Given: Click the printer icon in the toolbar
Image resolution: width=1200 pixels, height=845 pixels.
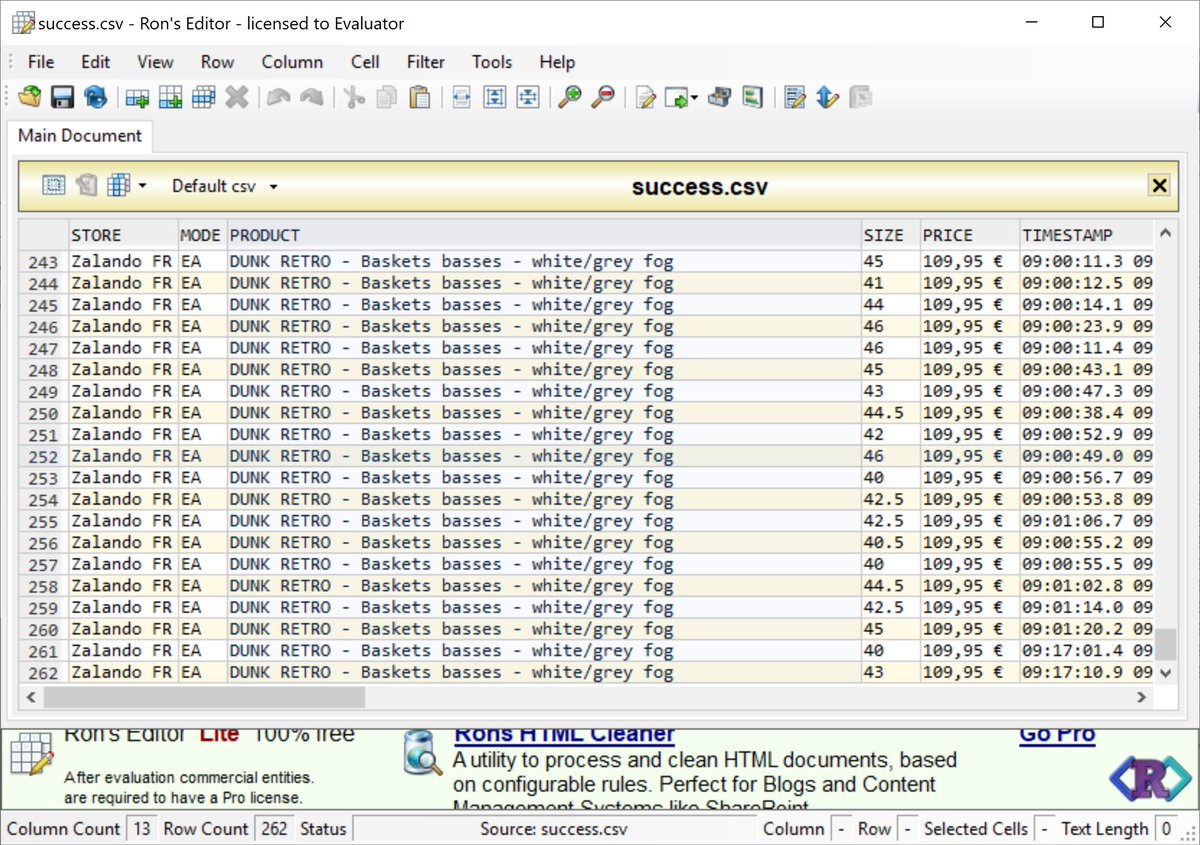Looking at the screenshot, I should point(719,97).
